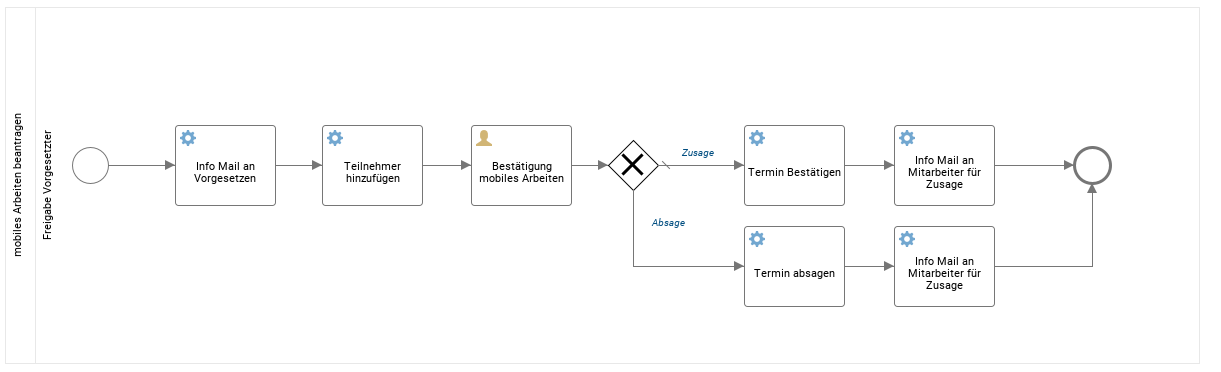Click the gear icon on Teilnehmer hinzufügen task
The image size is (1221, 372).
(x=335, y=138)
